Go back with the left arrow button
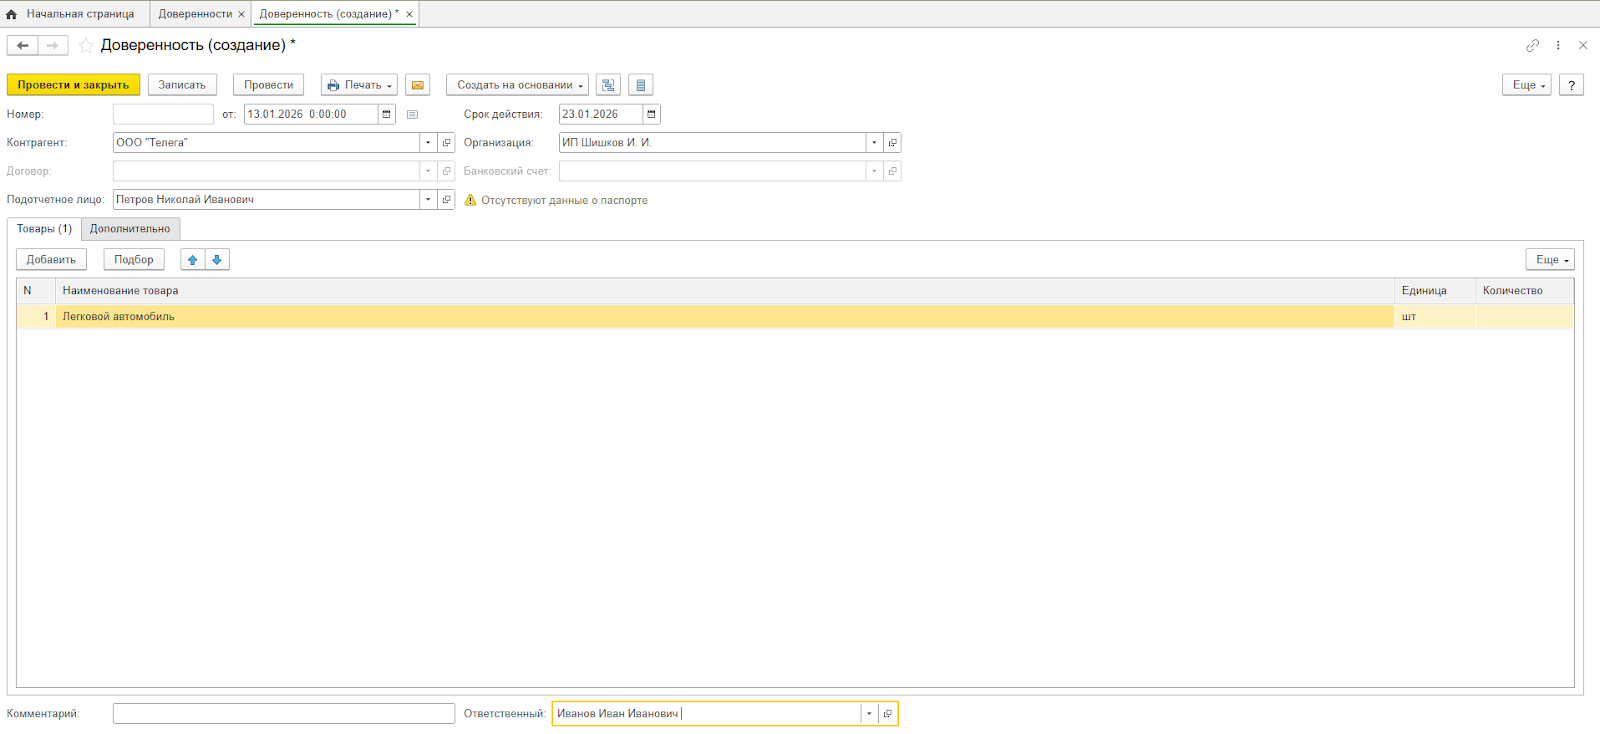Screen dimensions: 1600x734 [x=23, y=45]
